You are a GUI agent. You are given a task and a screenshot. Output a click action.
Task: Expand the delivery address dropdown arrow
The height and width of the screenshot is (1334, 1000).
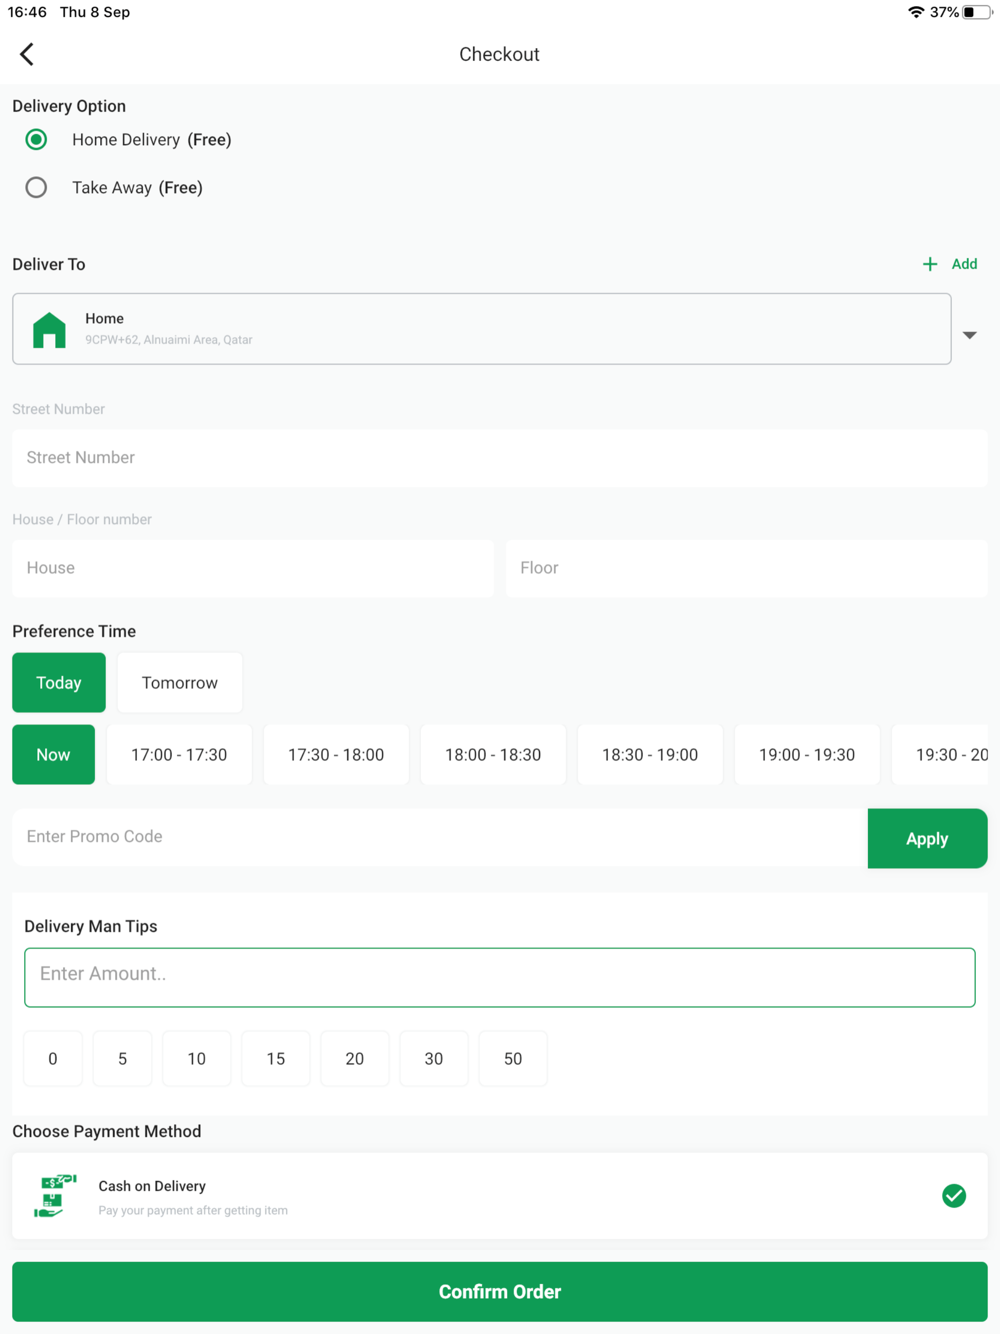click(x=970, y=335)
